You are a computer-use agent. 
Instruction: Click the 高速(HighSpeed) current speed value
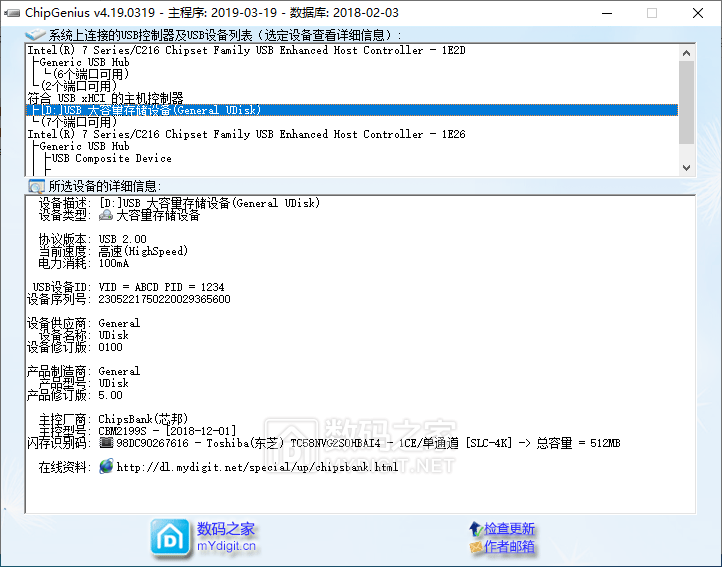click(143, 251)
